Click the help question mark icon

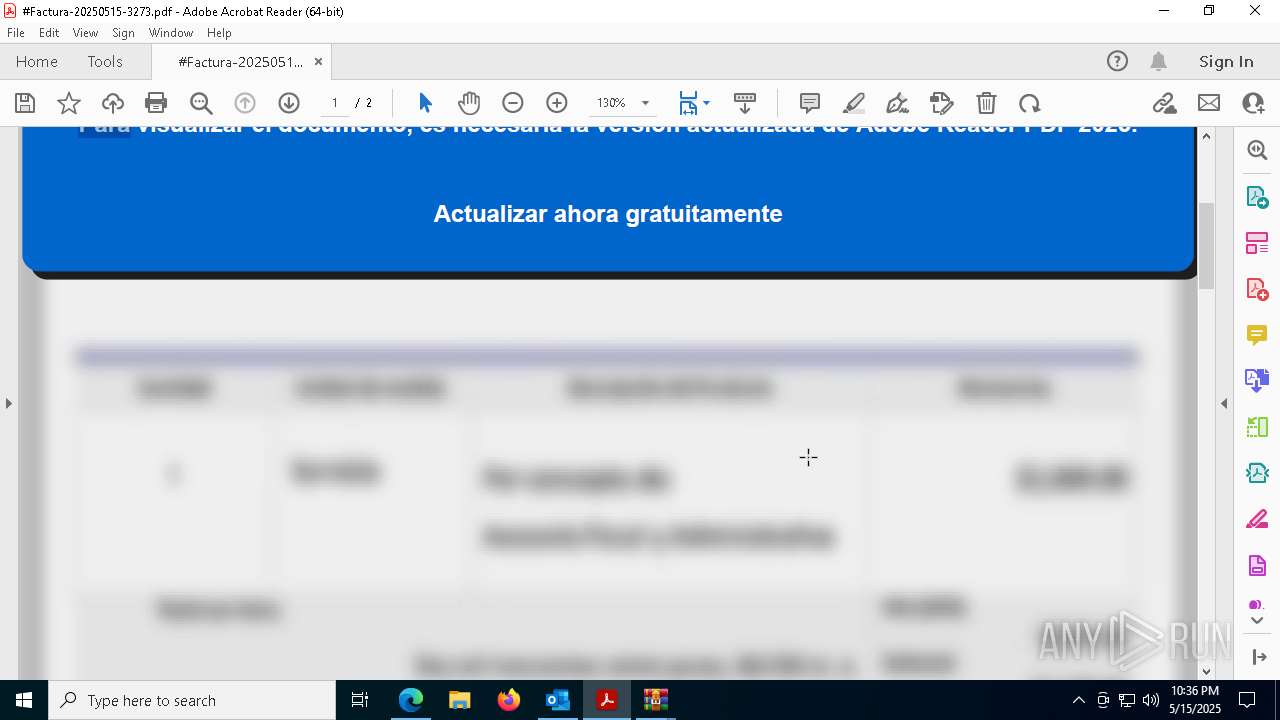[x=1117, y=62]
